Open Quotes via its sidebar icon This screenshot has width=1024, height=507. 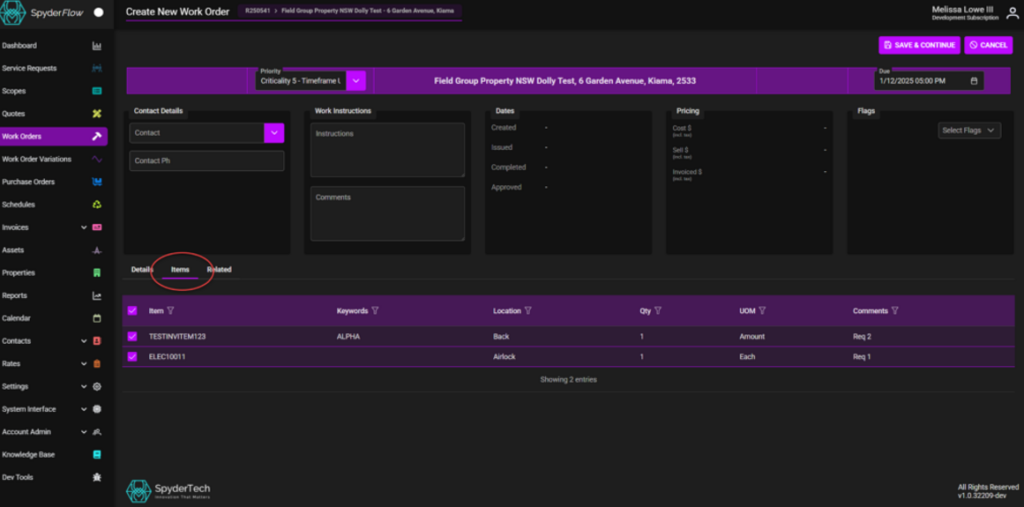click(x=97, y=114)
